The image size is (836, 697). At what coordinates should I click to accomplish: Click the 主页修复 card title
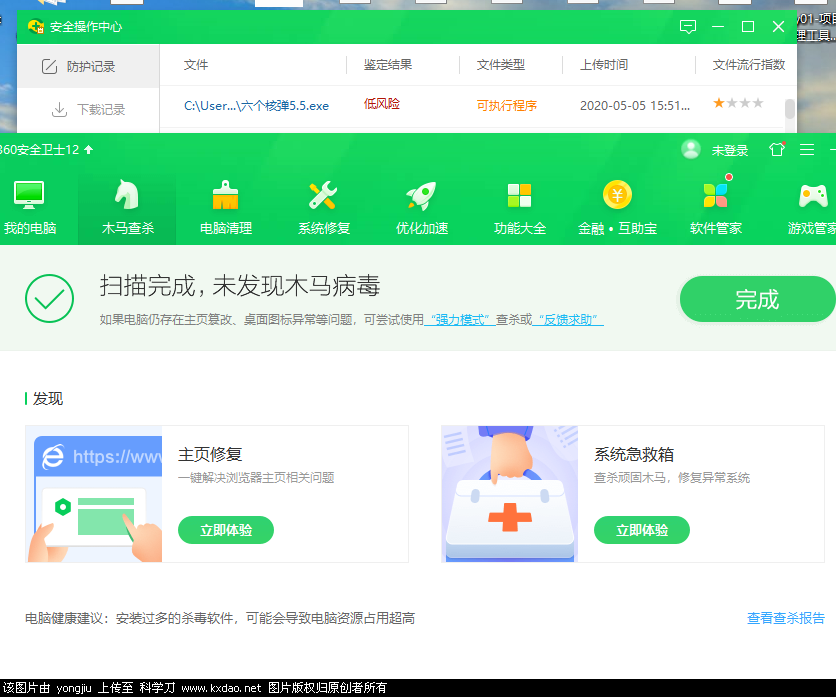[x=210, y=454]
